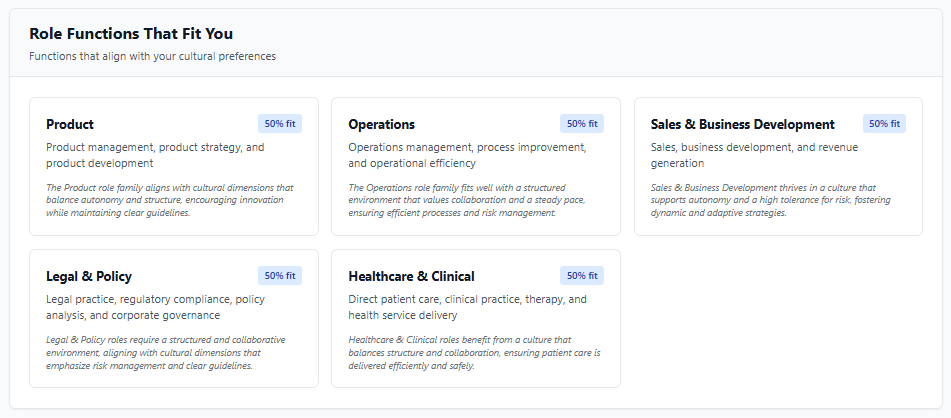Select the Operations management description text
The height and width of the screenshot is (418, 951).
[467, 155]
